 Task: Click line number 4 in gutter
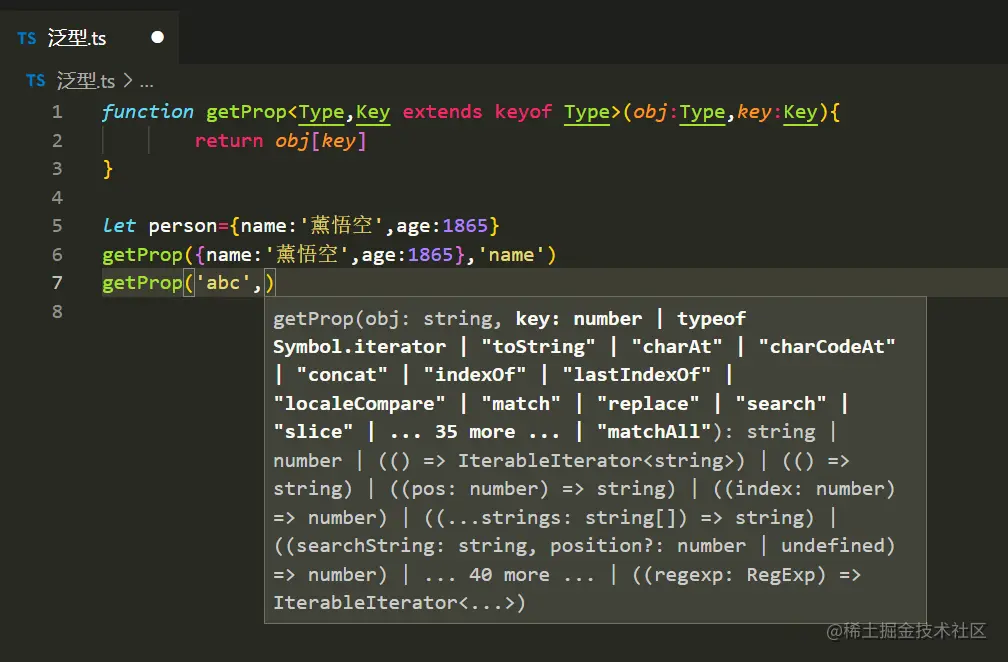pos(57,197)
